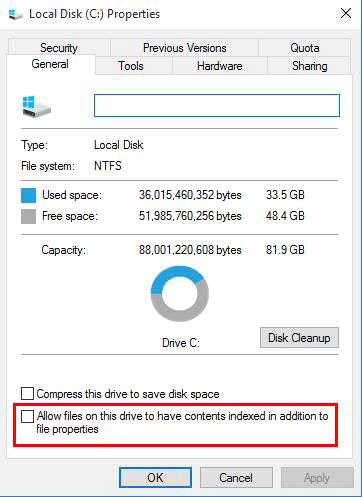Open the Hardware tab

[220, 66]
